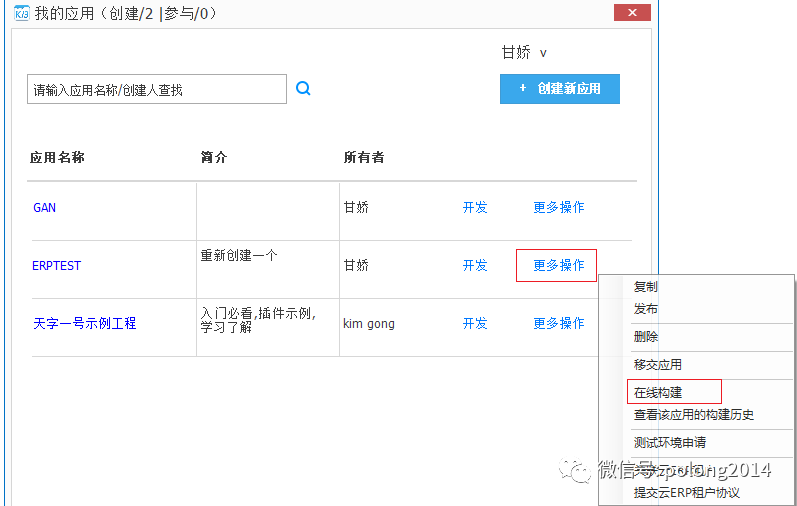This screenshot has width=797, height=506.
Task: Focus the application name search field
Action: point(156,90)
